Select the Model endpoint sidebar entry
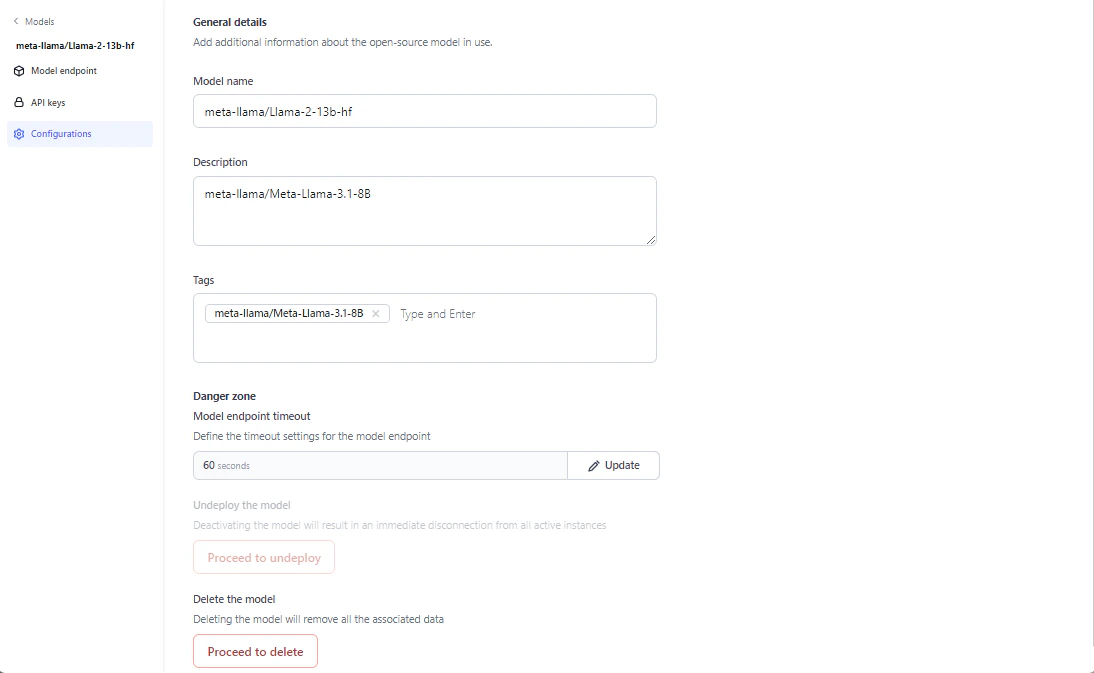Screen dimensions: 1094x673 (x=62, y=71)
